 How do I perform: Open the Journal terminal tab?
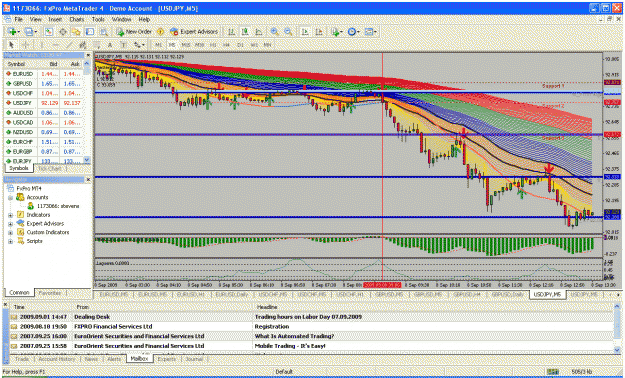click(x=194, y=359)
